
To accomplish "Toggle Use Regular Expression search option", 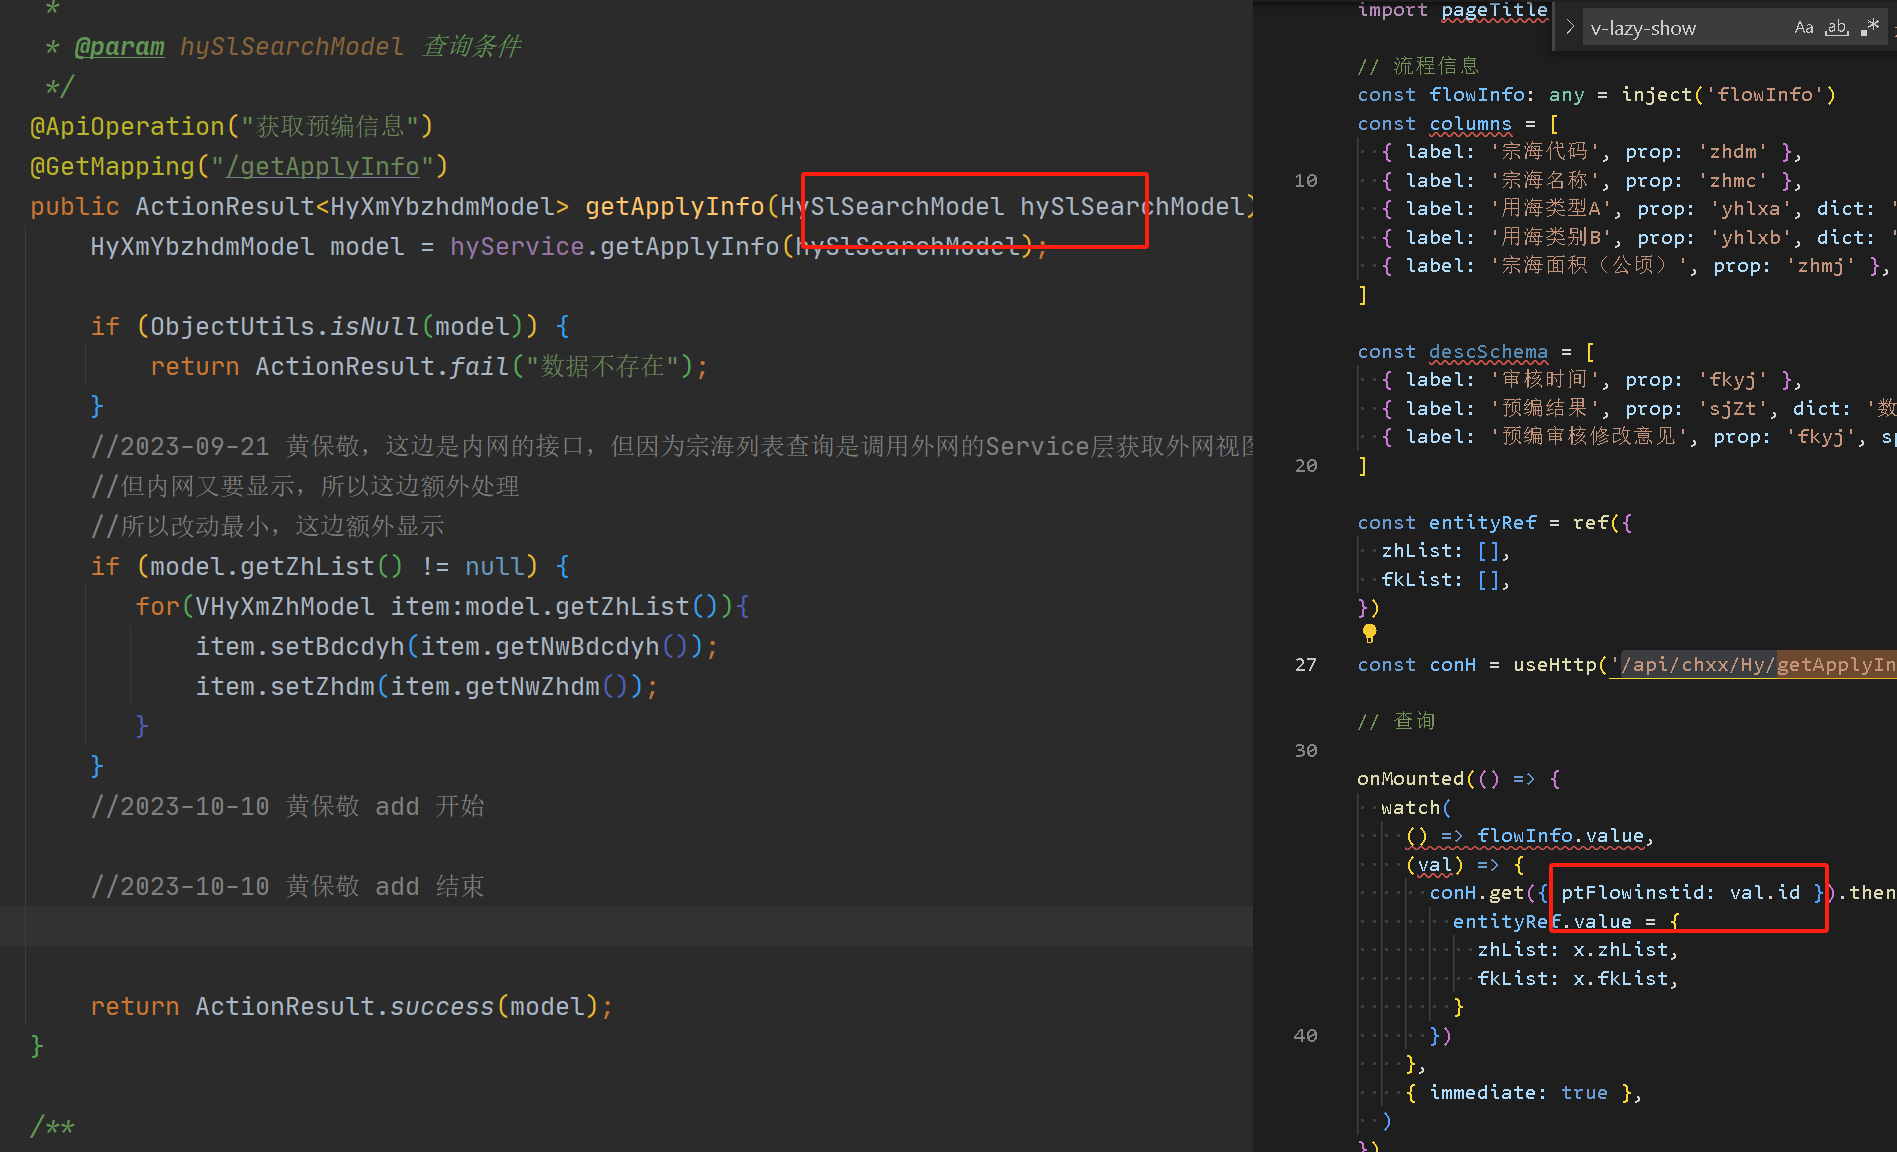I will (1870, 28).
